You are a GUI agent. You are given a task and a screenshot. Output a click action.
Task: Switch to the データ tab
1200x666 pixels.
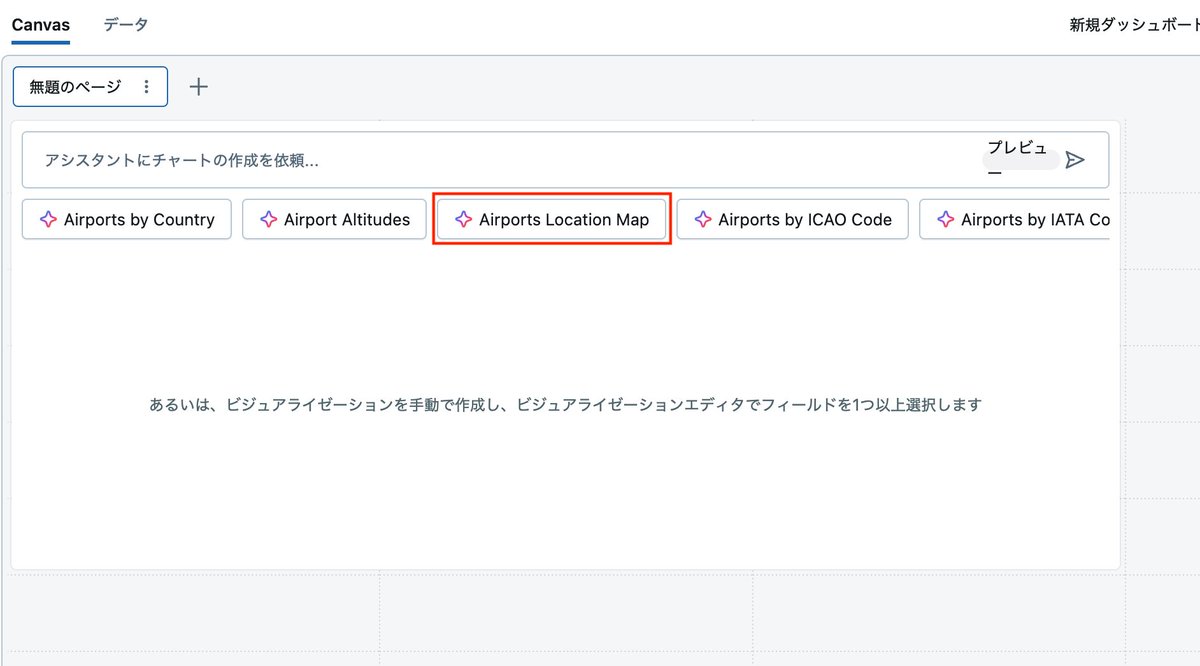126,24
